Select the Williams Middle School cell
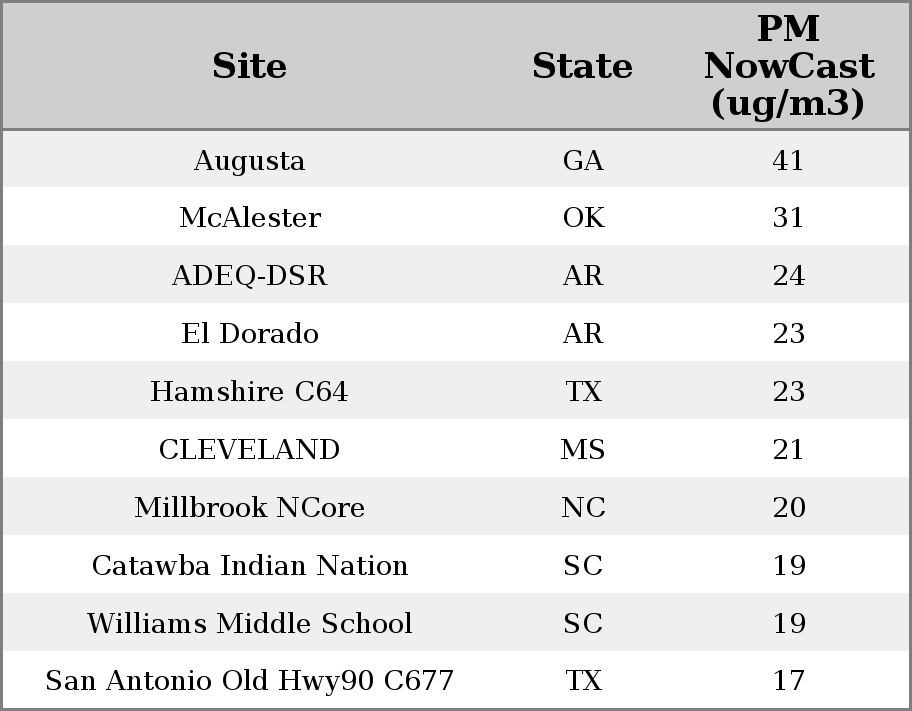912x711 pixels. coord(250,623)
